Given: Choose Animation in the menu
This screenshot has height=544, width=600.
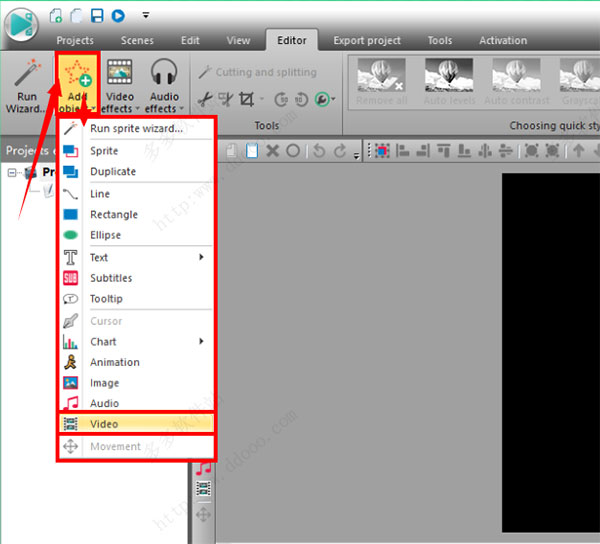Looking at the screenshot, I should pyautogui.click(x=137, y=362).
